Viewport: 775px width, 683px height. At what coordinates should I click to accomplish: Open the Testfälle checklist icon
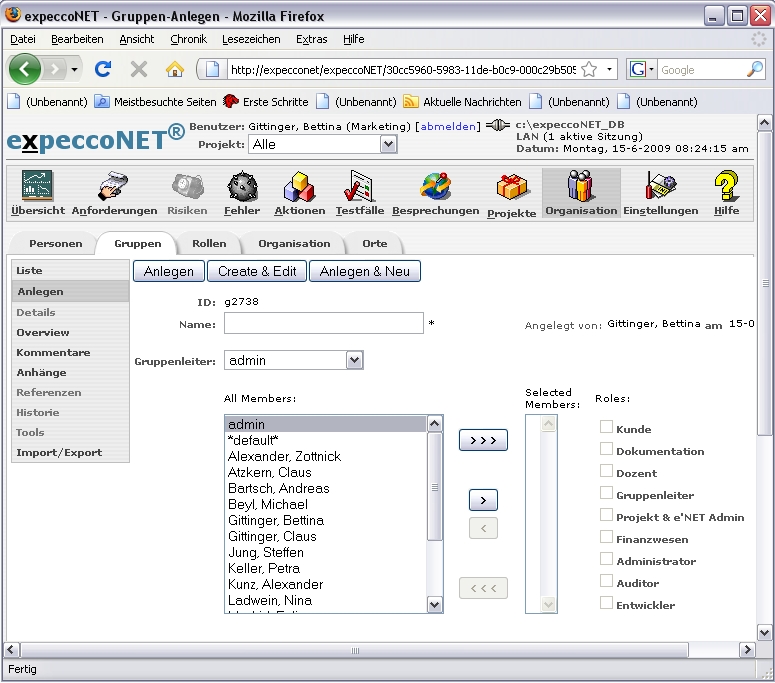358,187
